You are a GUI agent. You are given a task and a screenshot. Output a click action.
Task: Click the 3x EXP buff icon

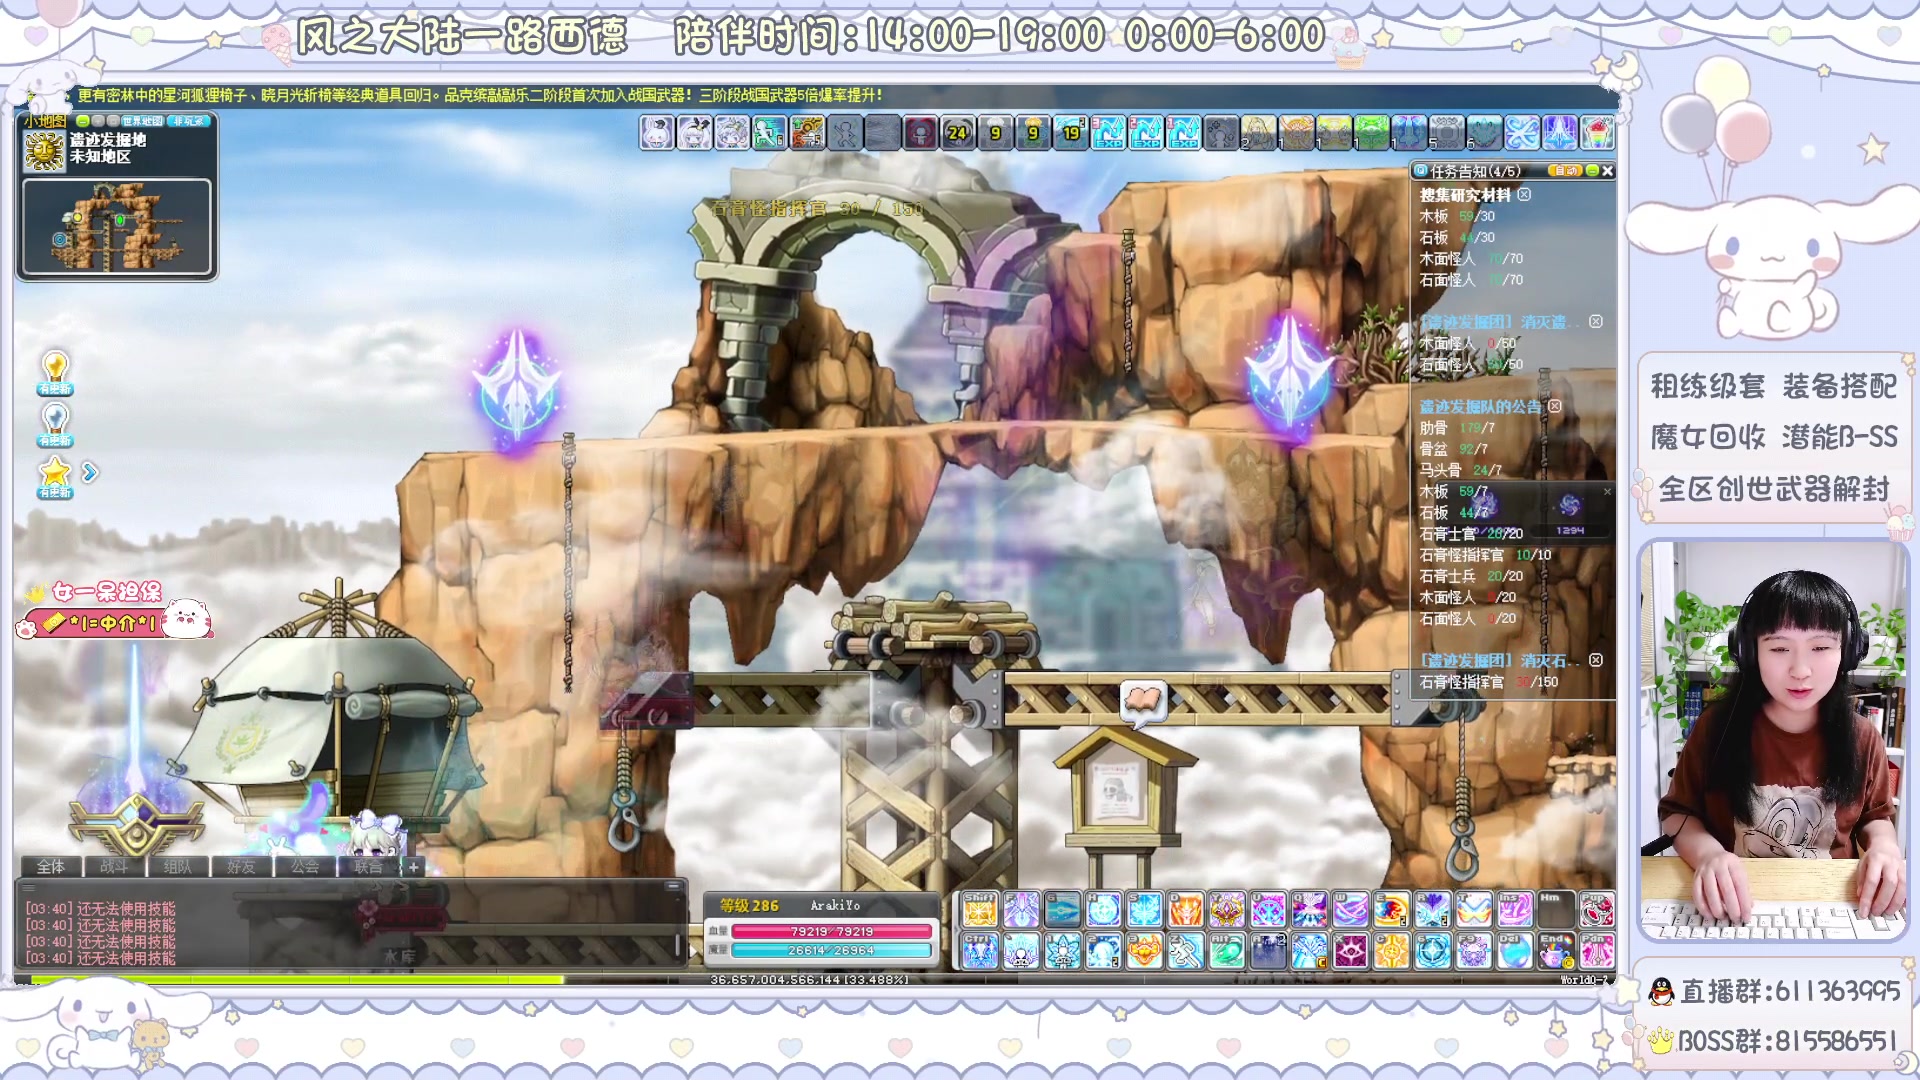click(x=1108, y=132)
